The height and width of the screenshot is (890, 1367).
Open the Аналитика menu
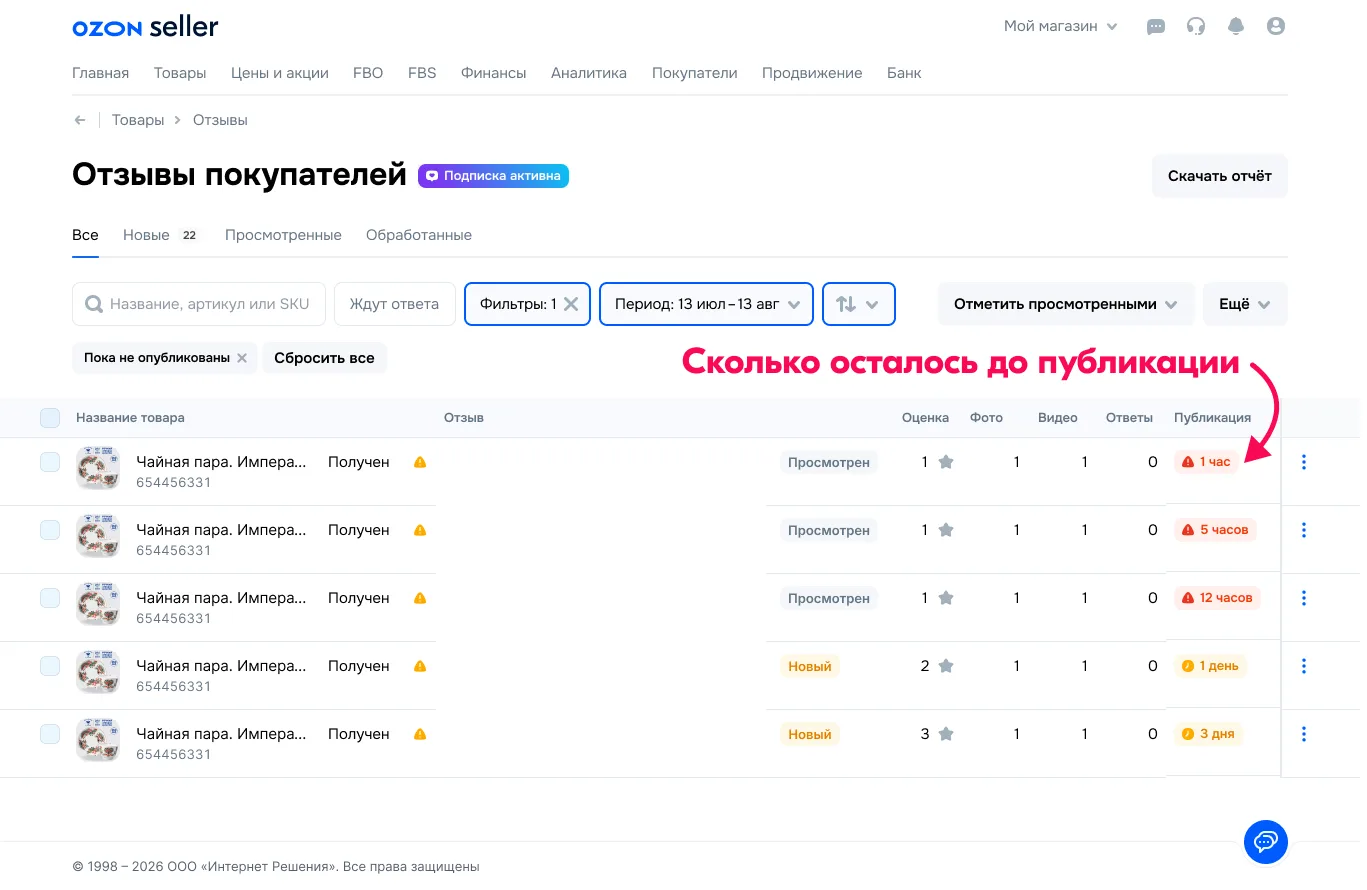589,73
